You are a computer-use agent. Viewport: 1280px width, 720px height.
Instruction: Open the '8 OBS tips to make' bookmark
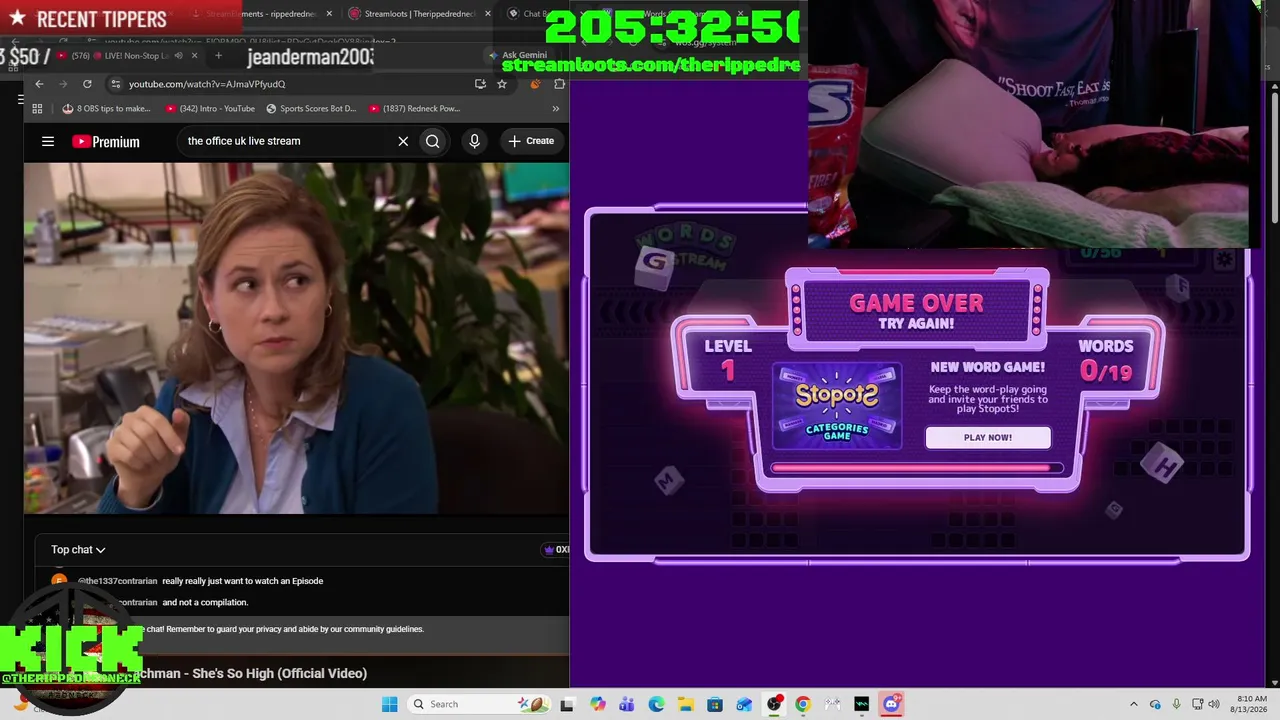pos(107,108)
